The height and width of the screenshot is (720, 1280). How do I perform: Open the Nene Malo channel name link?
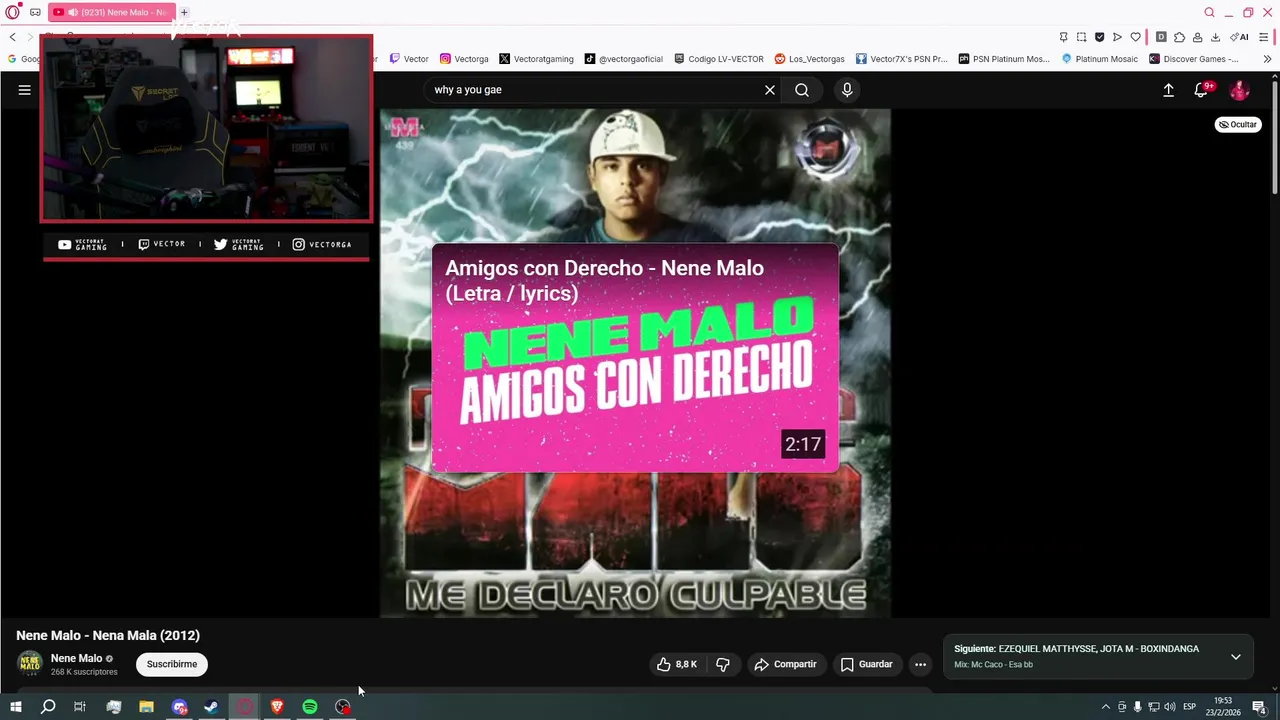point(76,658)
